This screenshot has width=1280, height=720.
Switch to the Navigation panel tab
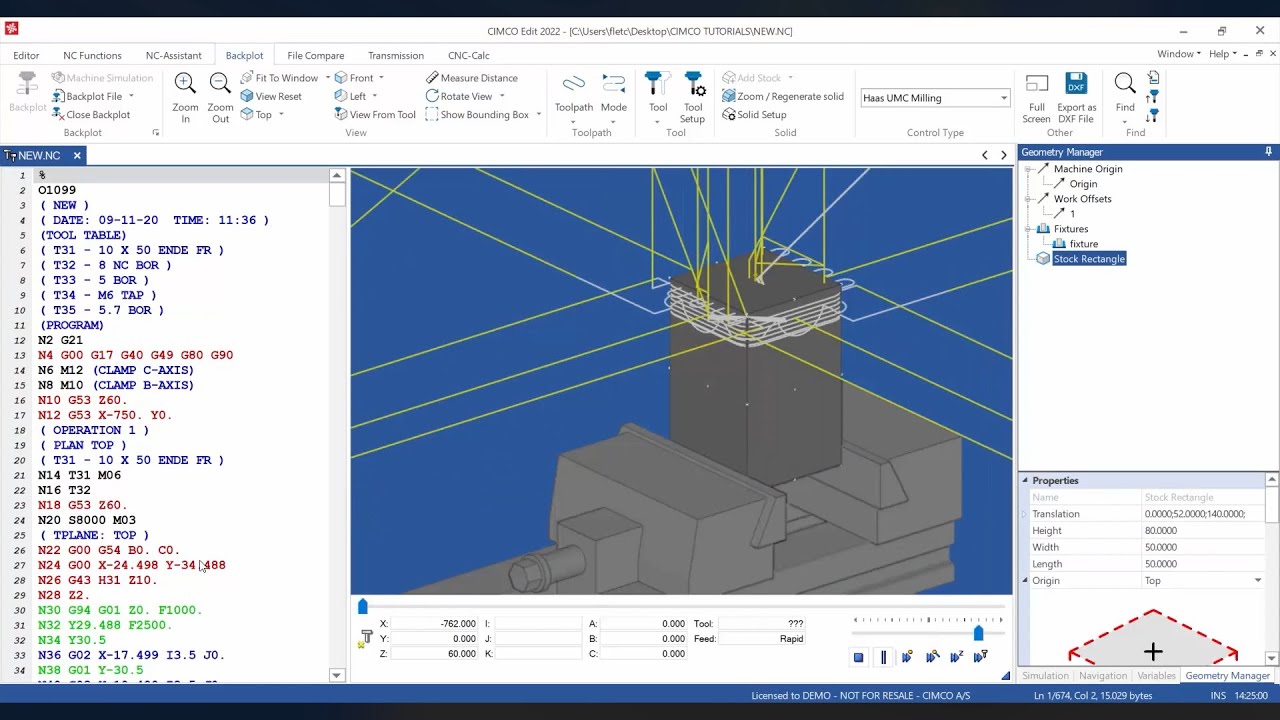click(1103, 676)
